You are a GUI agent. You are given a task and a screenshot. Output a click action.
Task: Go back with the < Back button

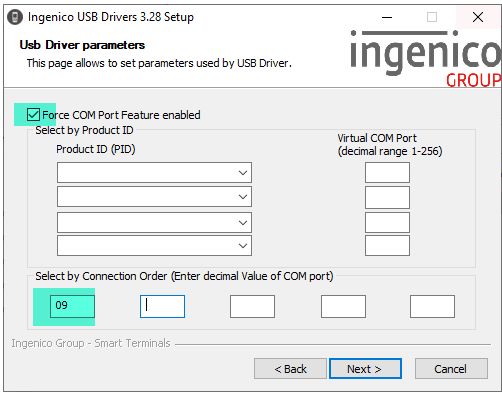click(x=290, y=369)
